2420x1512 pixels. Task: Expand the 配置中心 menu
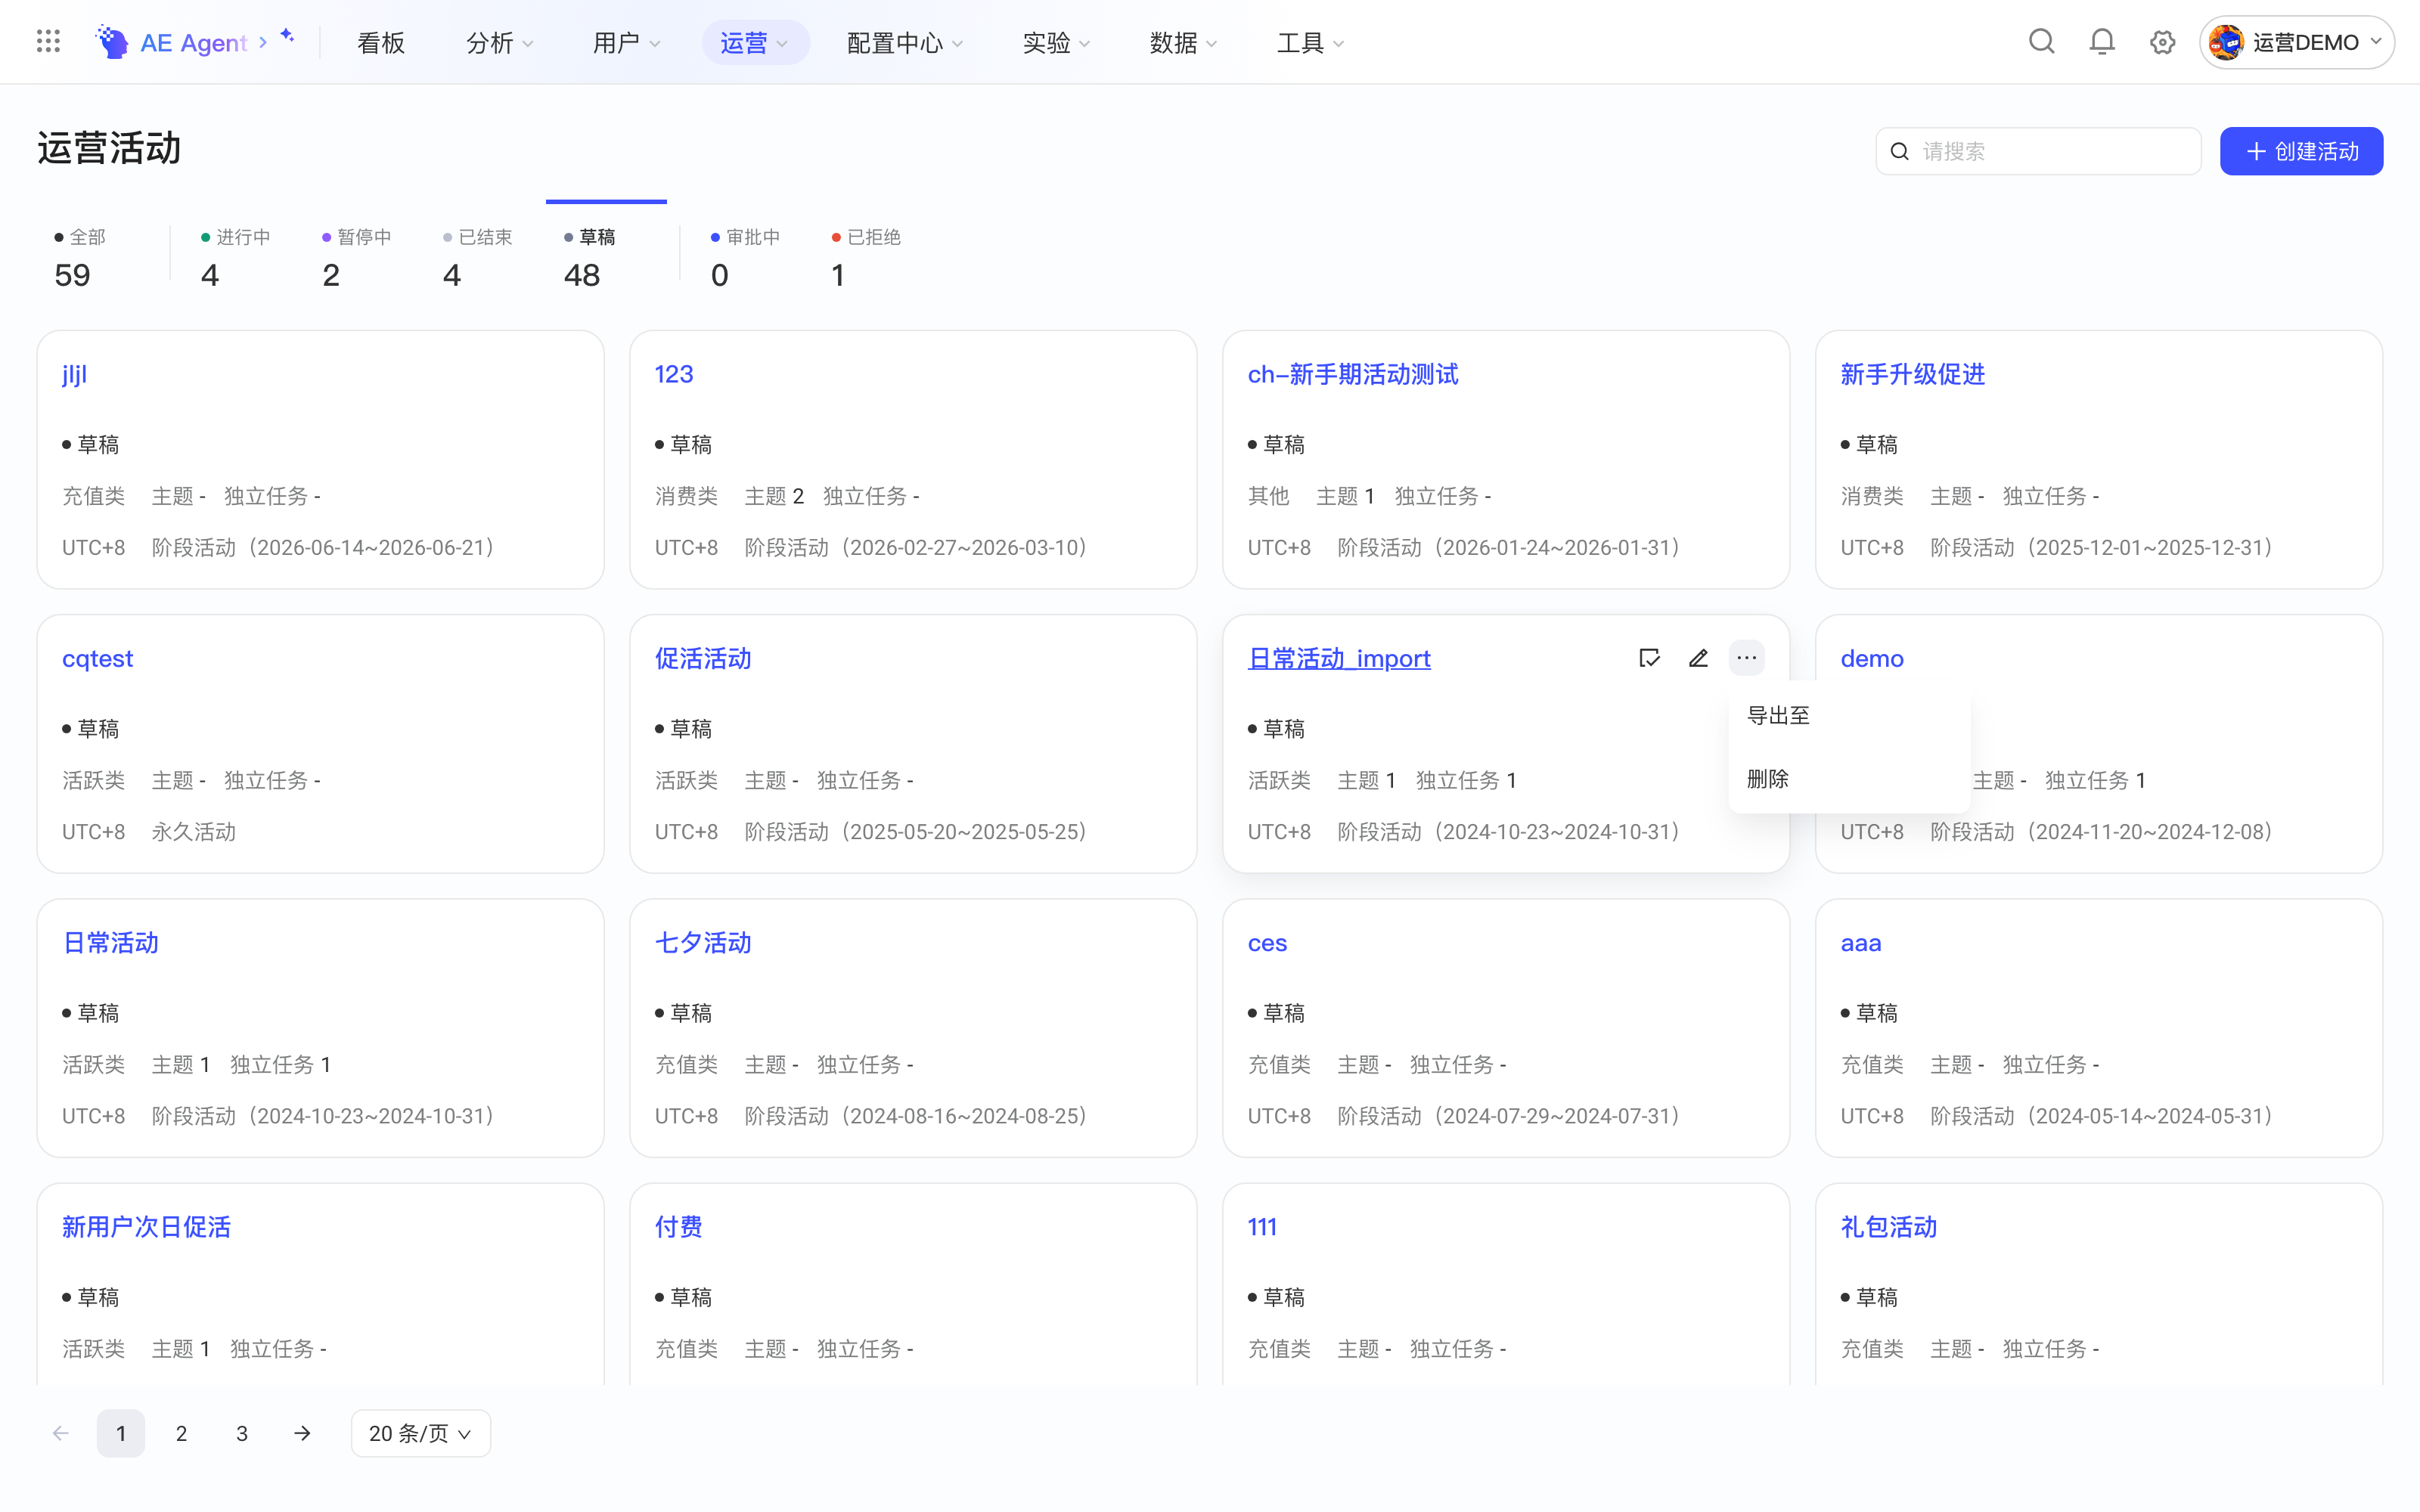click(x=905, y=43)
